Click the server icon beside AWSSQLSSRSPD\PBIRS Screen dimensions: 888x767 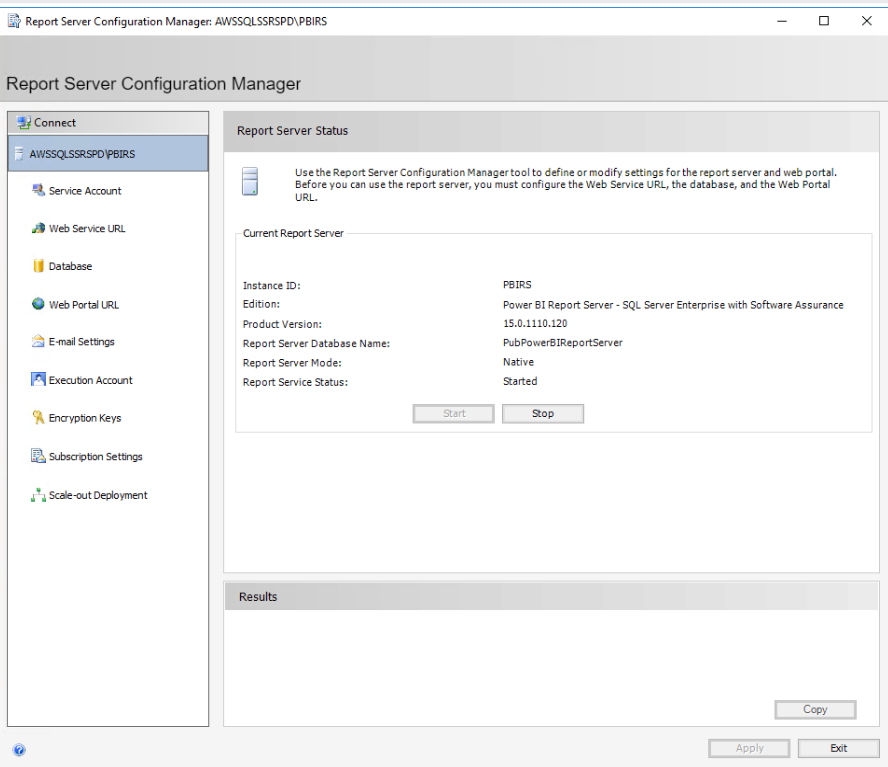click(x=19, y=154)
